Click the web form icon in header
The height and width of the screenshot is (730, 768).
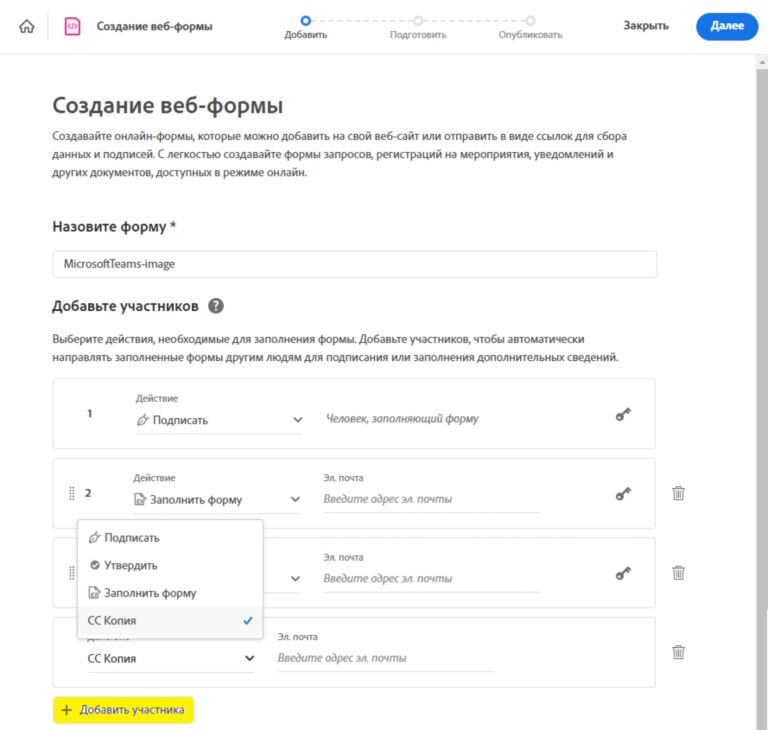tap(72, 27)
